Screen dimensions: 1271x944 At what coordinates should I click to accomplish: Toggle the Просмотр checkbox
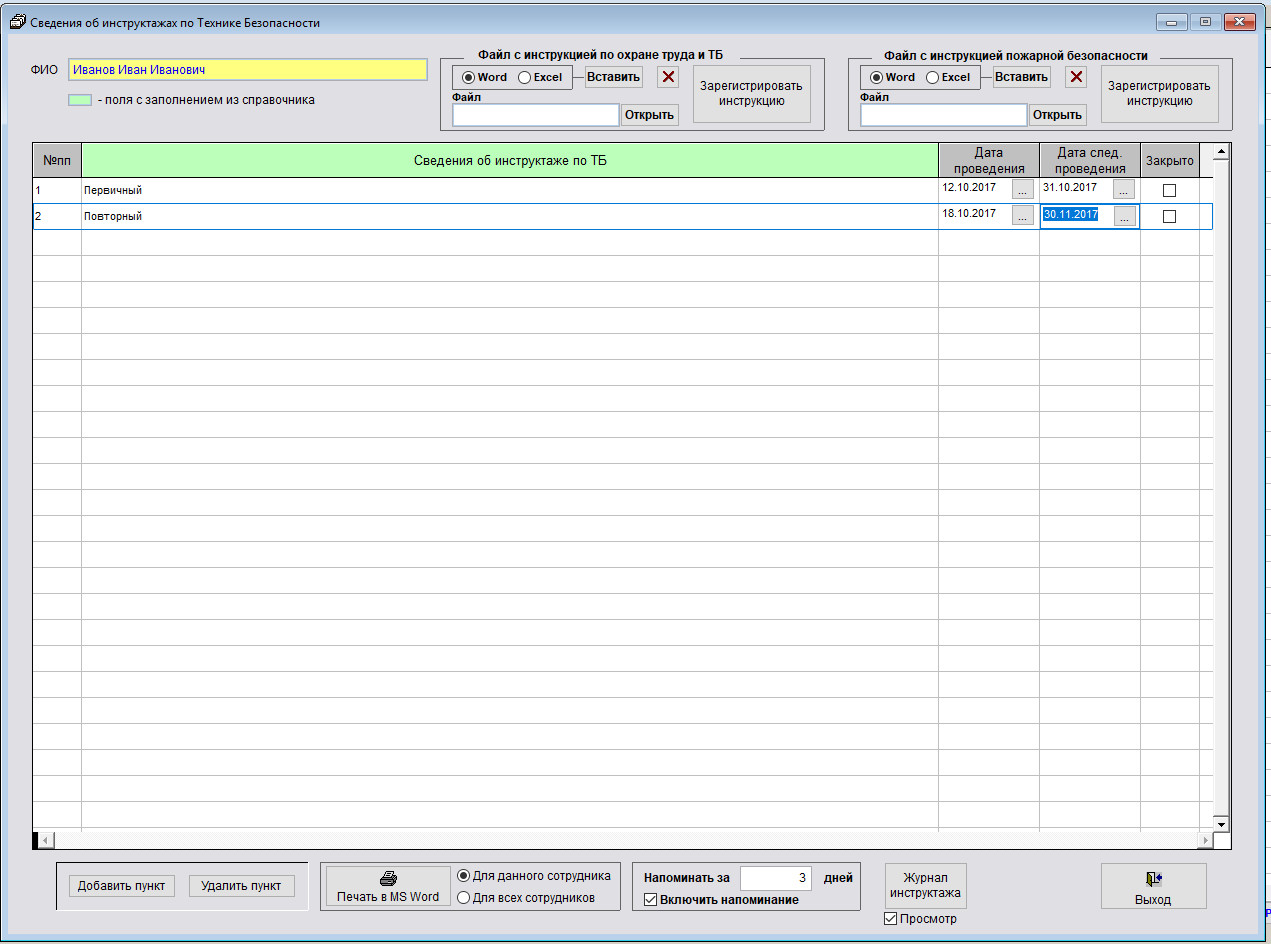(x=891, y=919)
